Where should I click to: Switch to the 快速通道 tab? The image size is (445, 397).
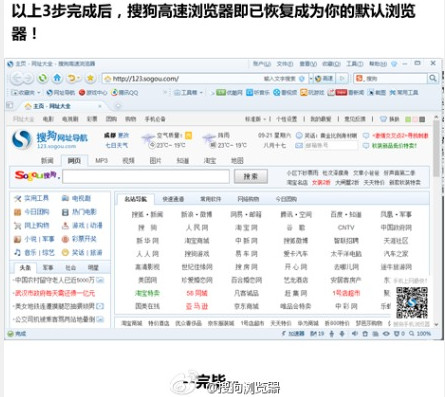pyautogui.click(x=173, y=199)
